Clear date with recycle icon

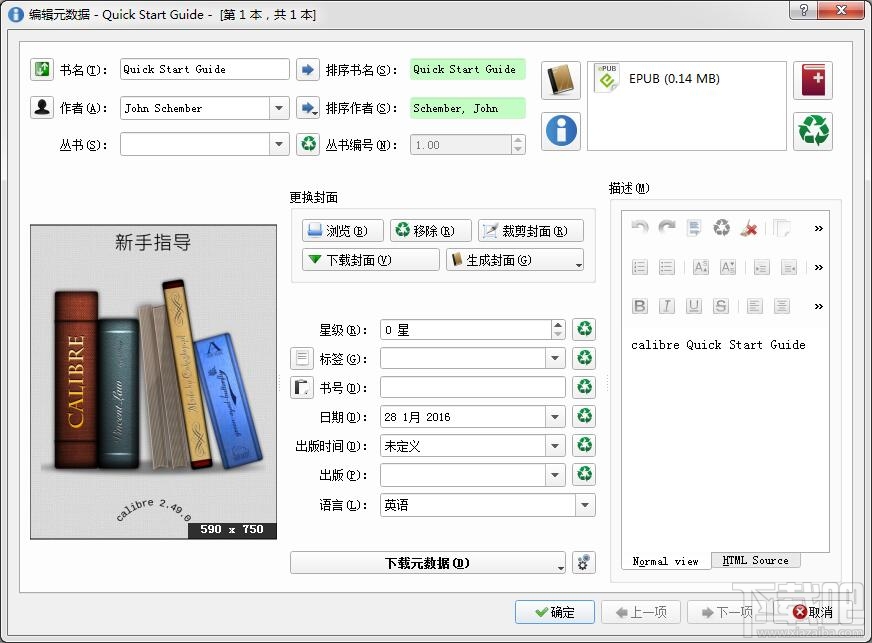(x=584, y=416)
